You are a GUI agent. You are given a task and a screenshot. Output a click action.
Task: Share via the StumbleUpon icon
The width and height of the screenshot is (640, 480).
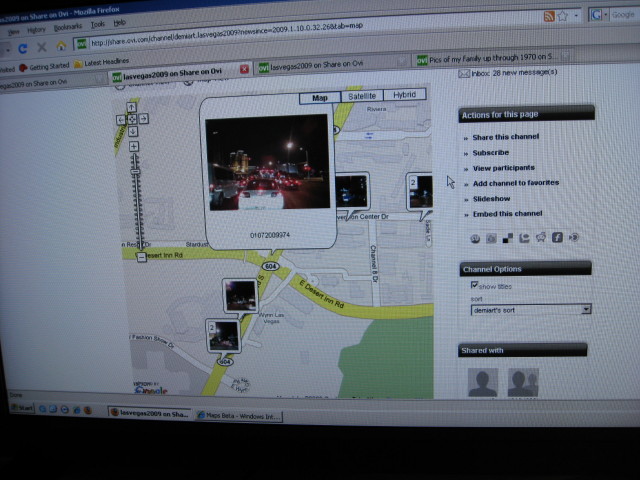(475, 239)
